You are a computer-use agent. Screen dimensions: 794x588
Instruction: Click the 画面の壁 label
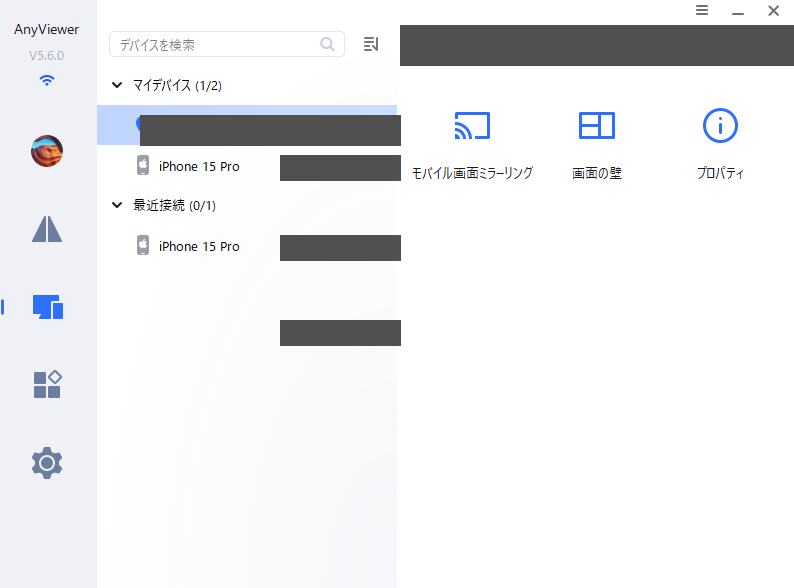[x=597, y=173]
